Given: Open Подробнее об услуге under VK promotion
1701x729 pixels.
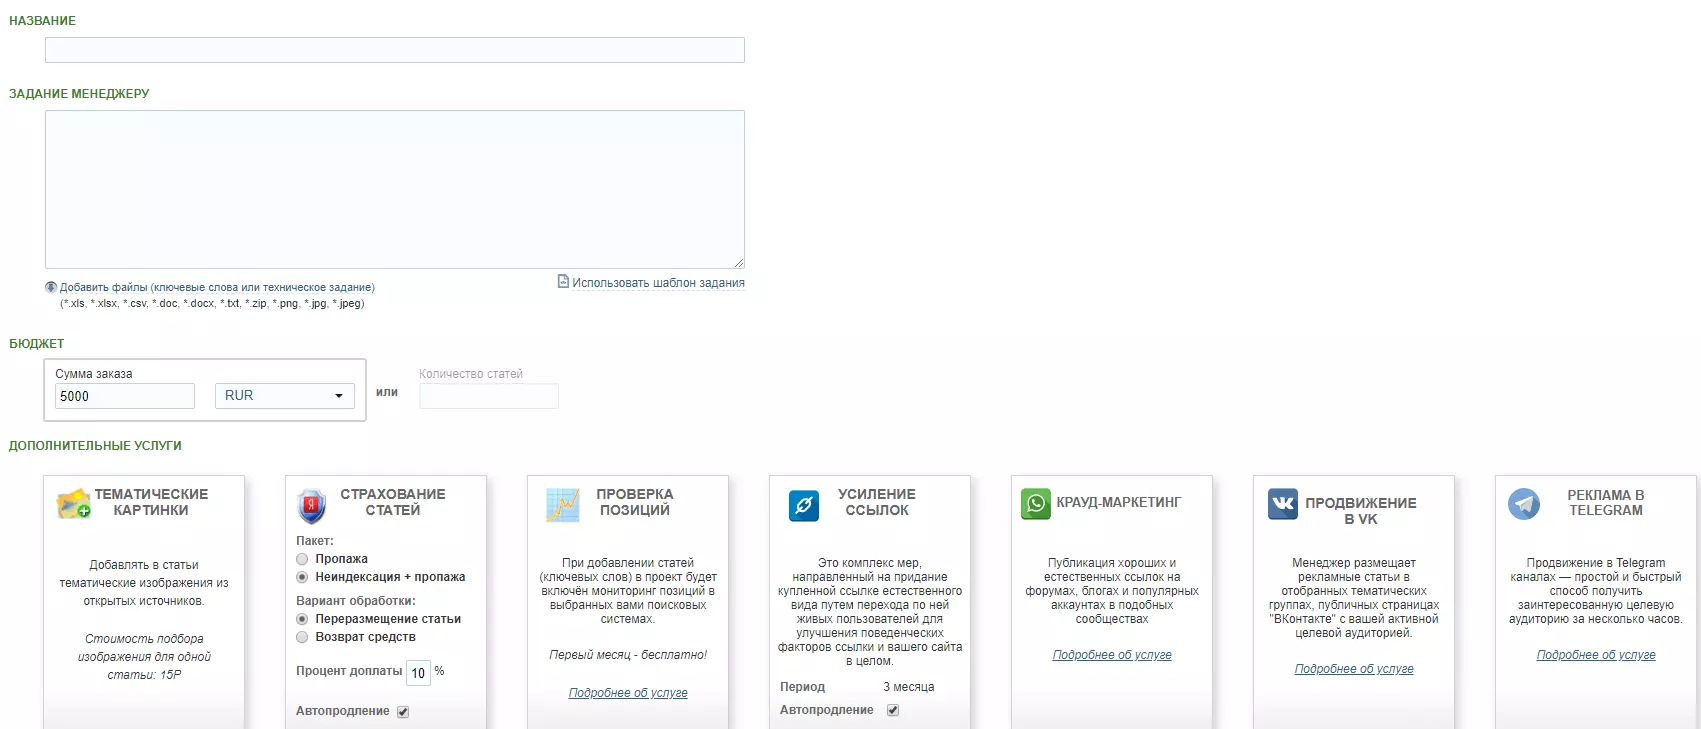Looking at the screenshot, I should point(1354,669).
